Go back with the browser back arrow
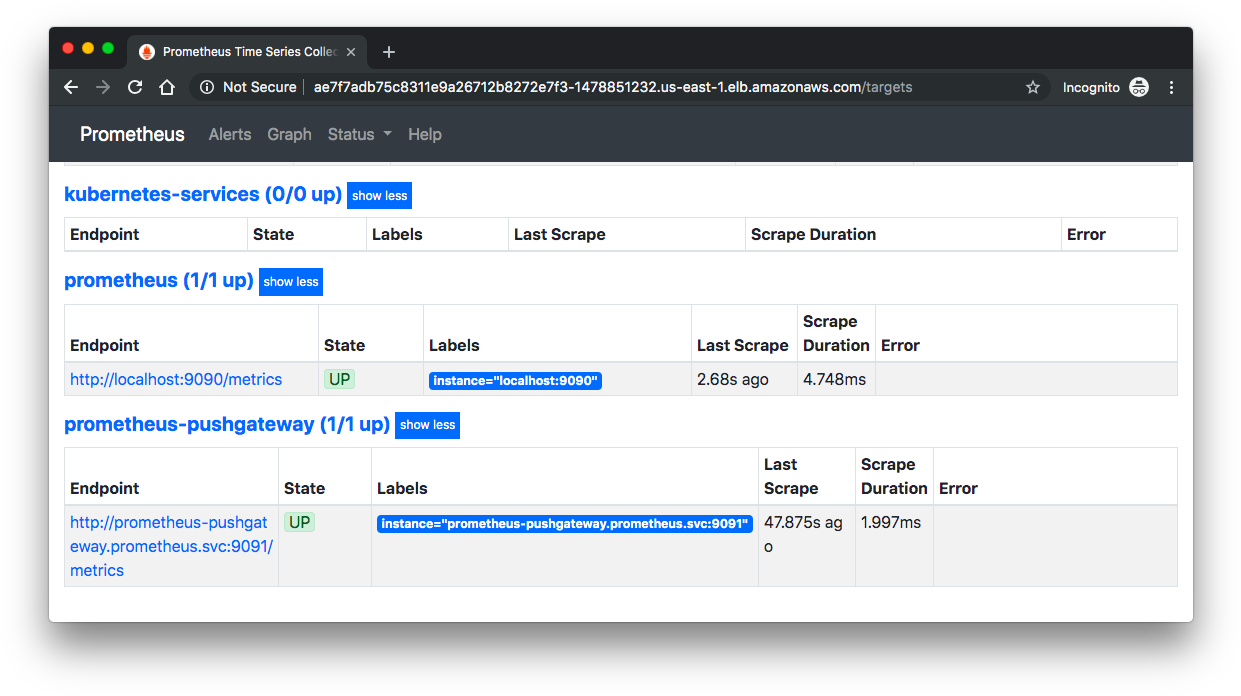 (71, 87)
